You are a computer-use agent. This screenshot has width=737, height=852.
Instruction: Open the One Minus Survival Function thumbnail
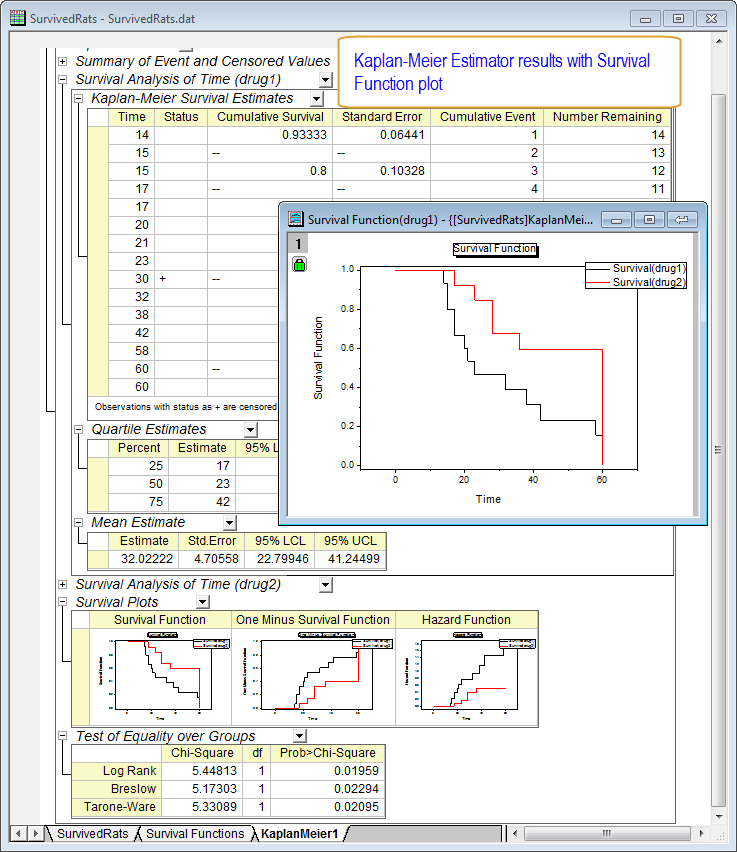pos(313,677)
